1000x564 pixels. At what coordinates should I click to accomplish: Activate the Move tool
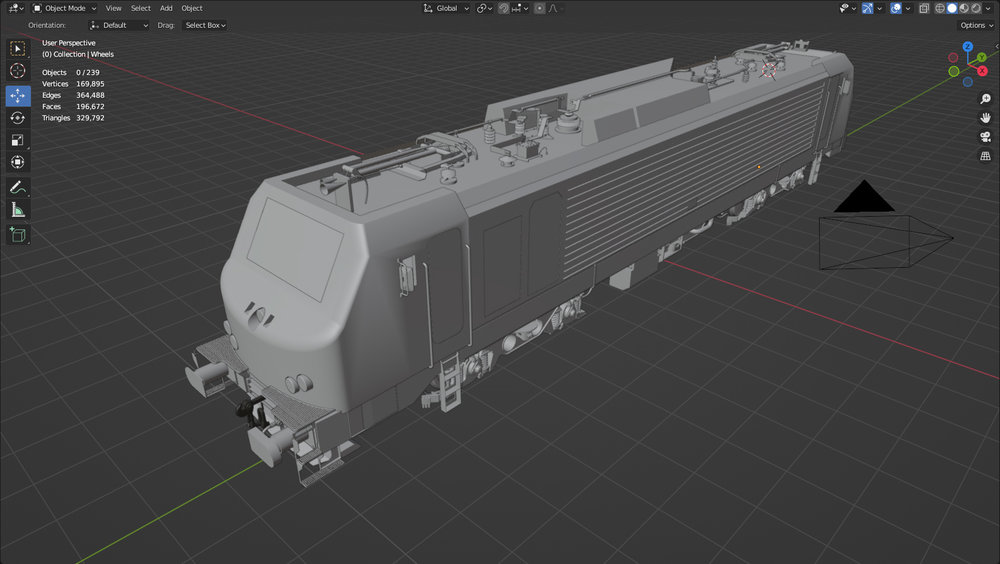(18, 96)
